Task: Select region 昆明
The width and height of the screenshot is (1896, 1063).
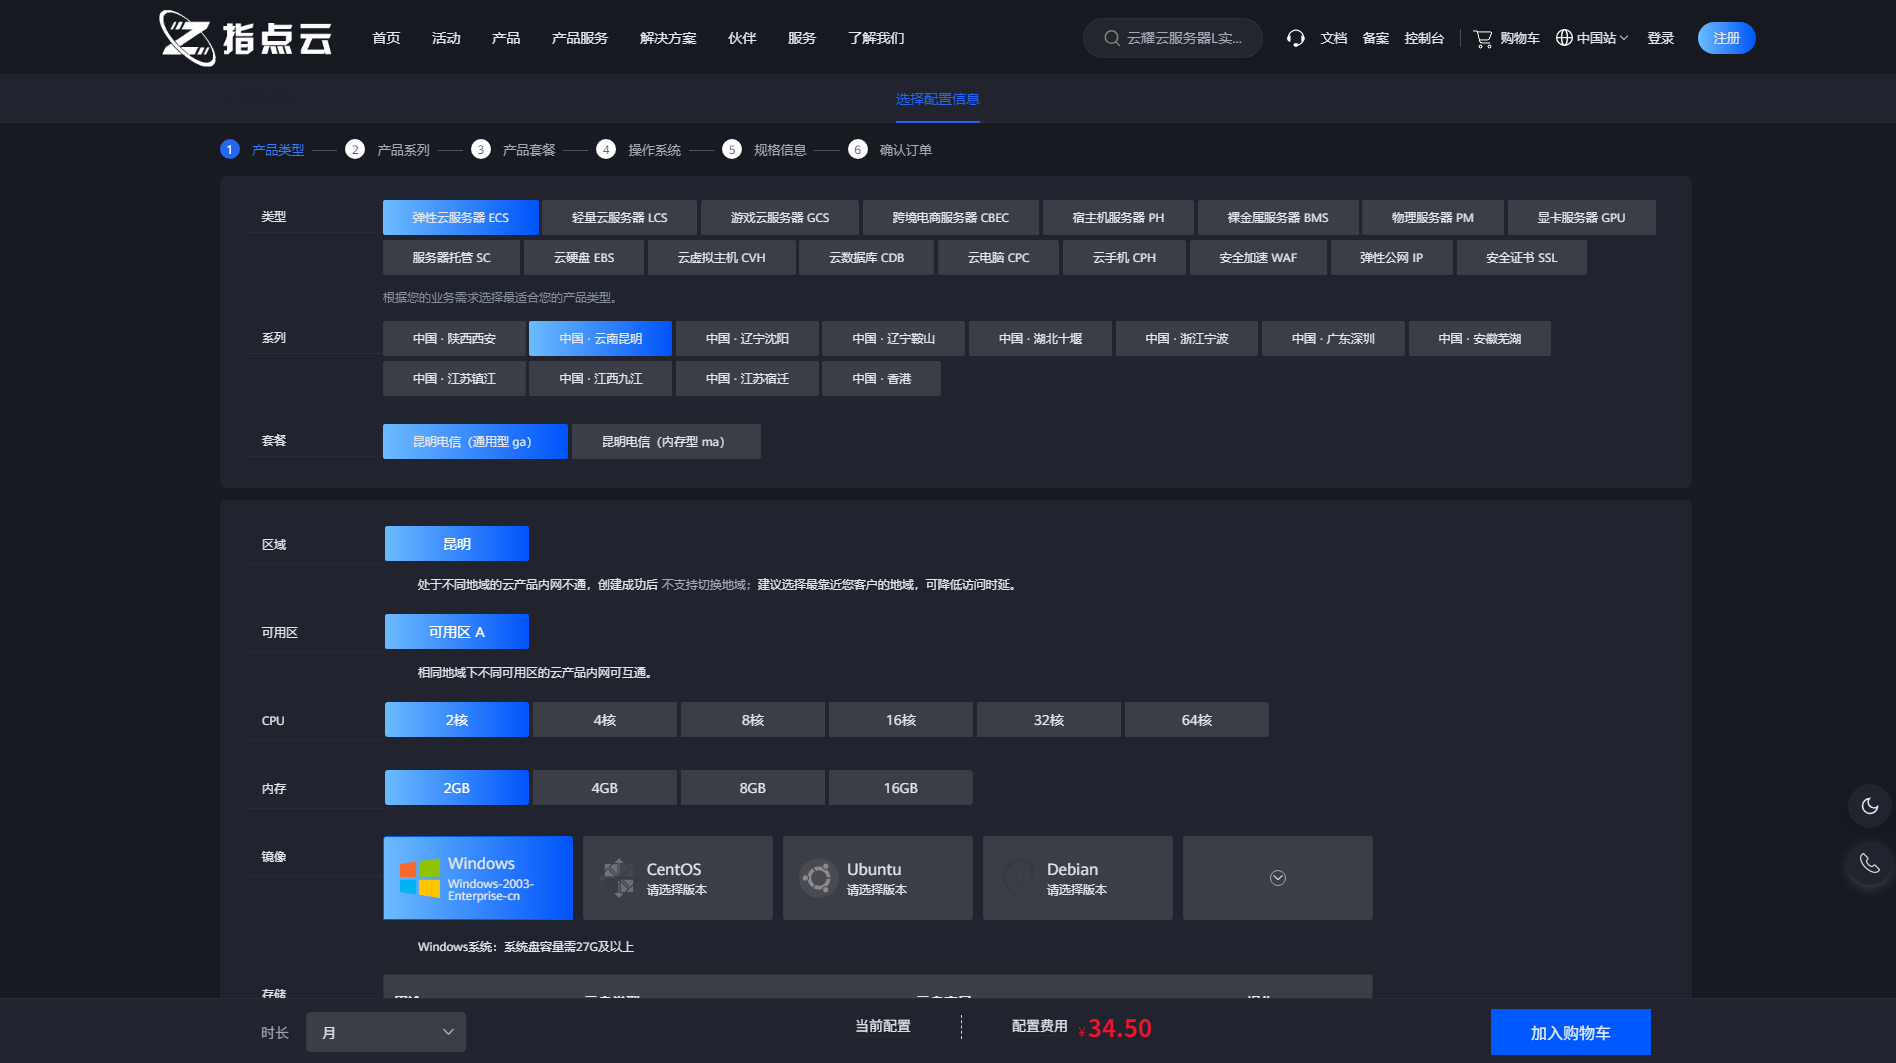Action: pos(457,544)
